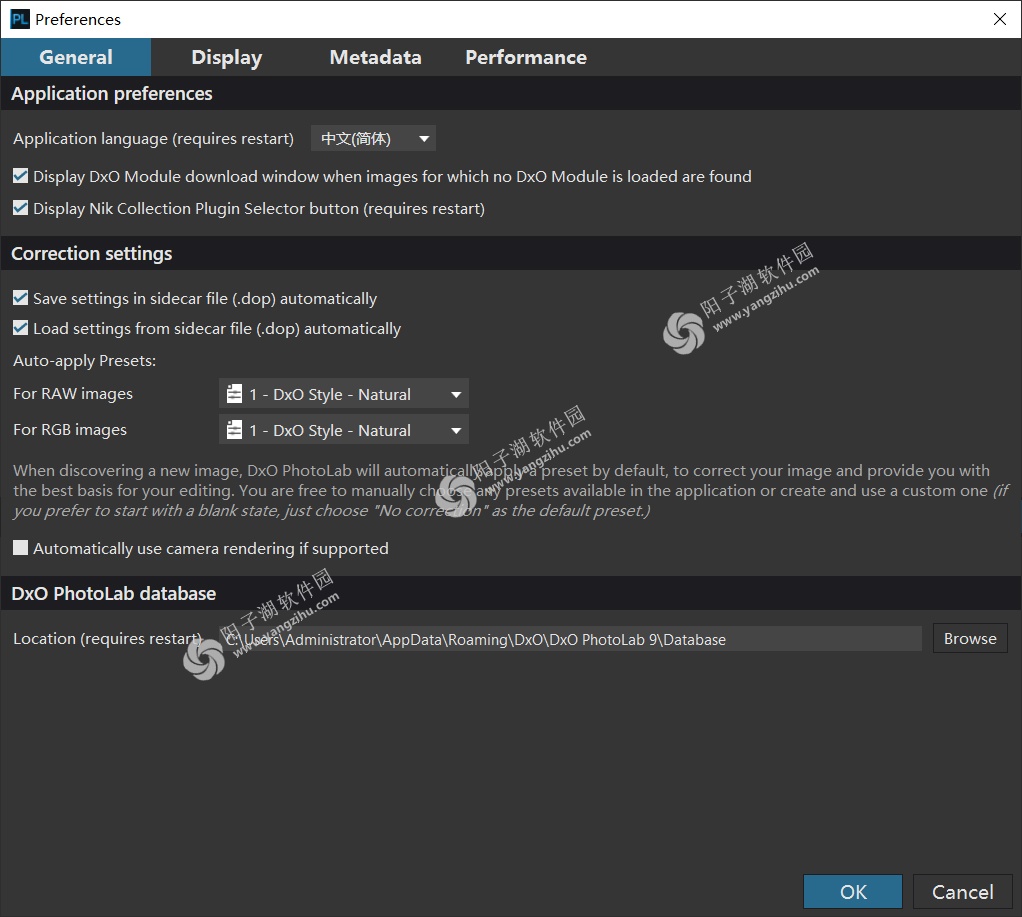The image size is (1022, 917).
Task: Uncheck loading settings from sidecar file automatically
Action: (20, 327)
